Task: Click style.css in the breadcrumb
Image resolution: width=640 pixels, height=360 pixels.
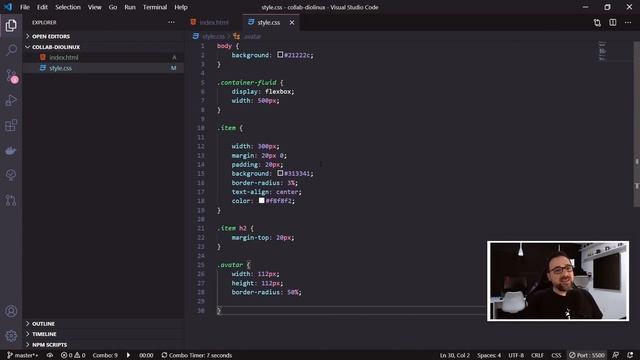Action: point(213,36)
